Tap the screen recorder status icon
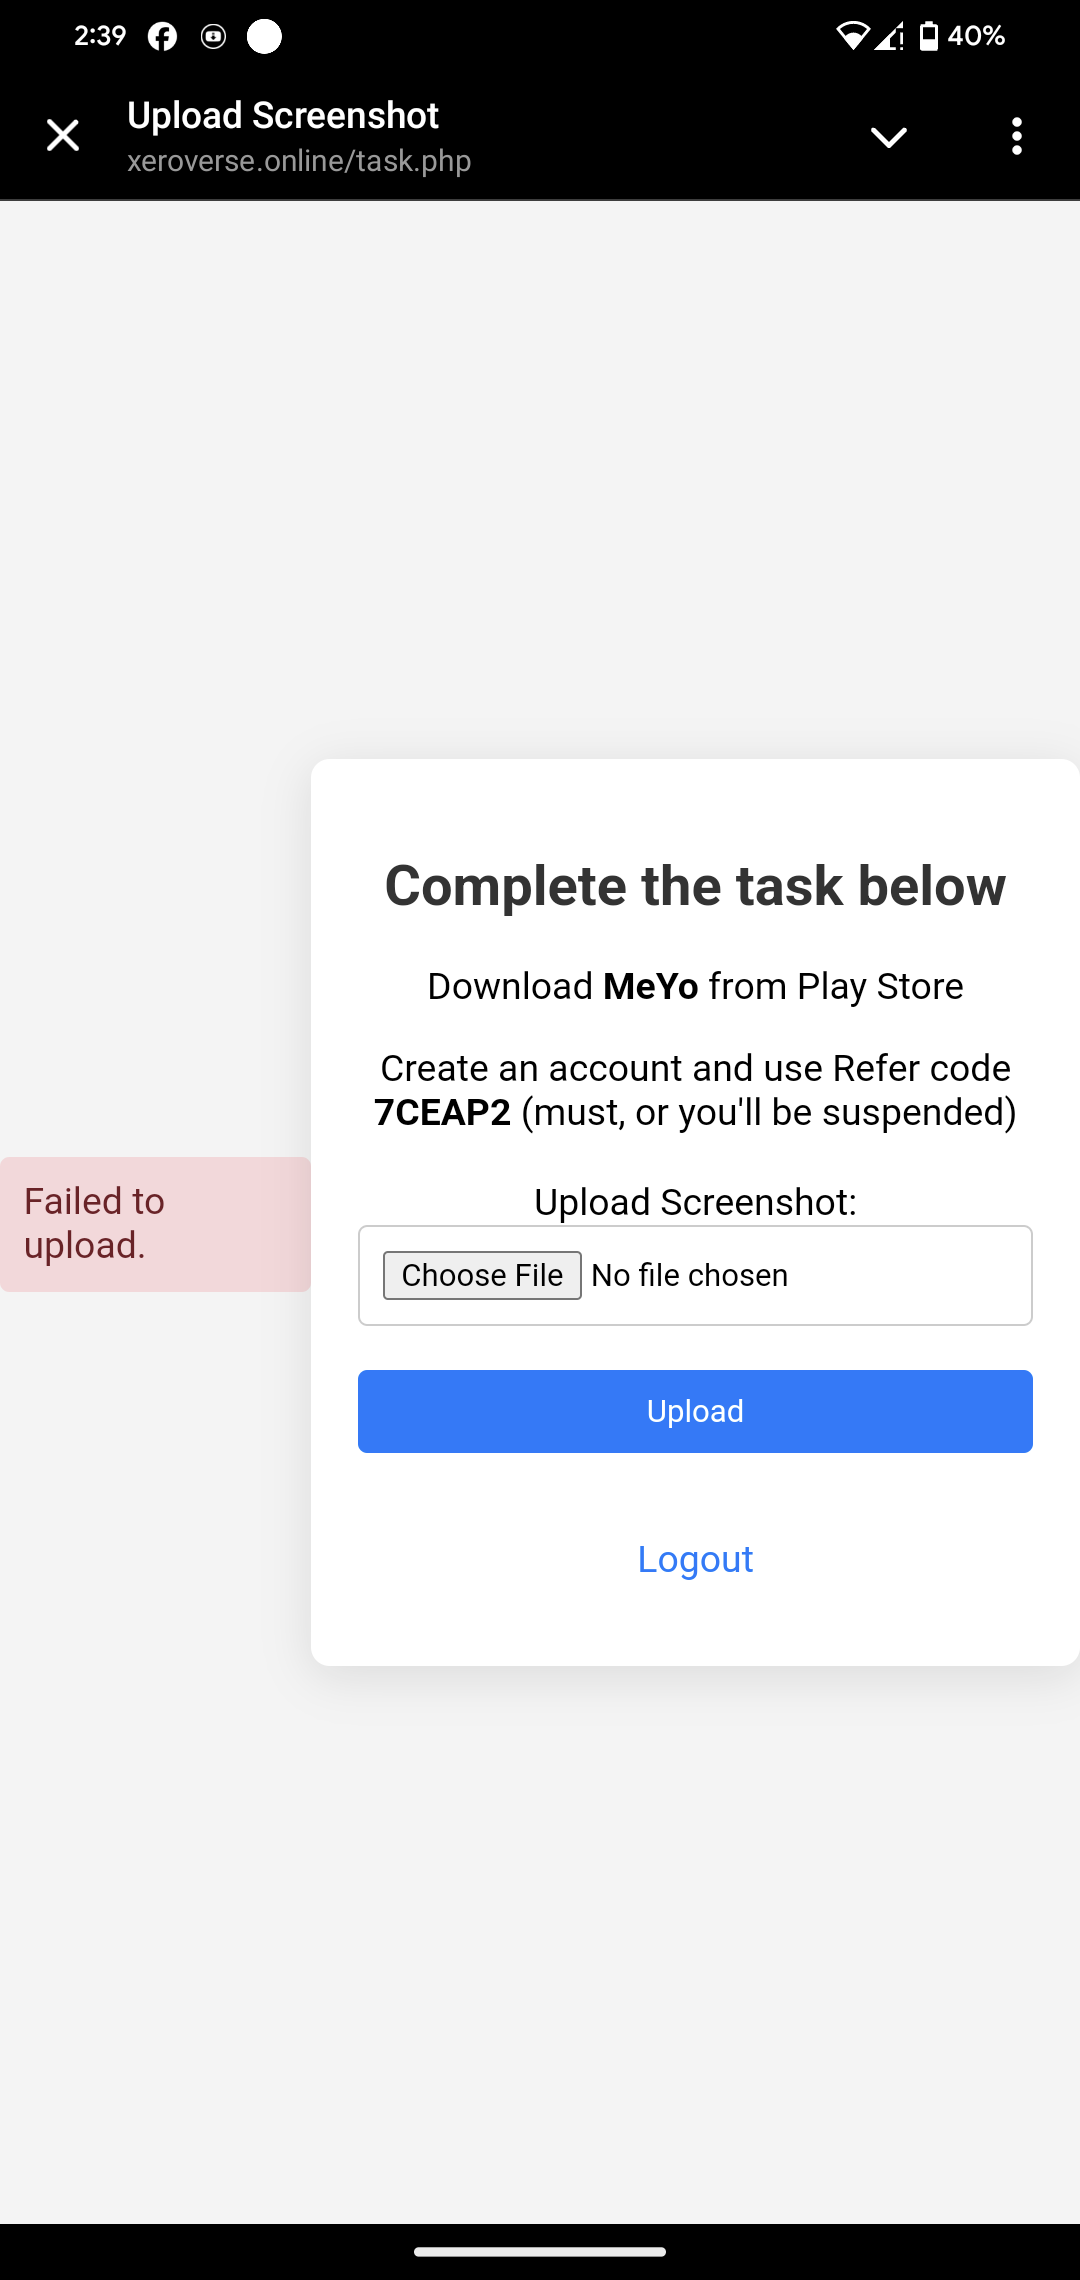1080x2280 pixels. (213, 37)
